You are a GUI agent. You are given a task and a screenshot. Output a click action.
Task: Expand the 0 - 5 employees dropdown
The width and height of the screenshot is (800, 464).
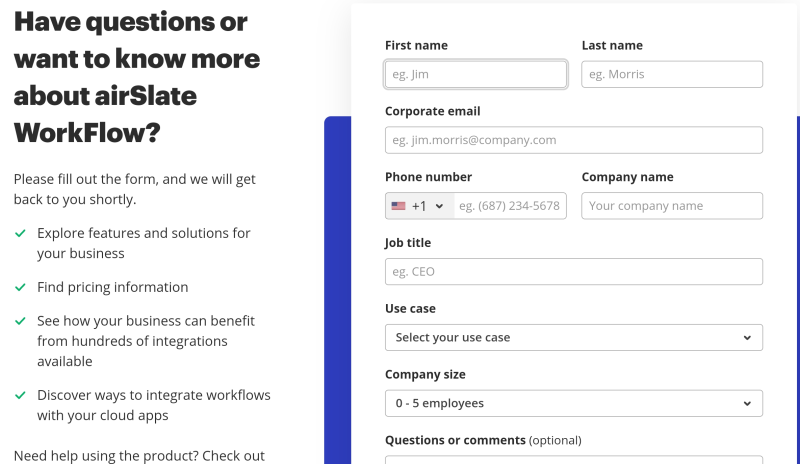[x=574, y=403]
